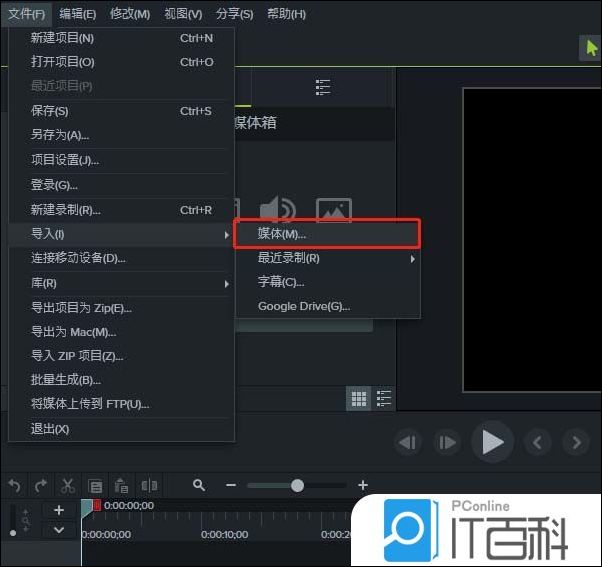Click the plus zoom in button
The width and height of the screenshot is (602, 567).
(x=363, y=485)
